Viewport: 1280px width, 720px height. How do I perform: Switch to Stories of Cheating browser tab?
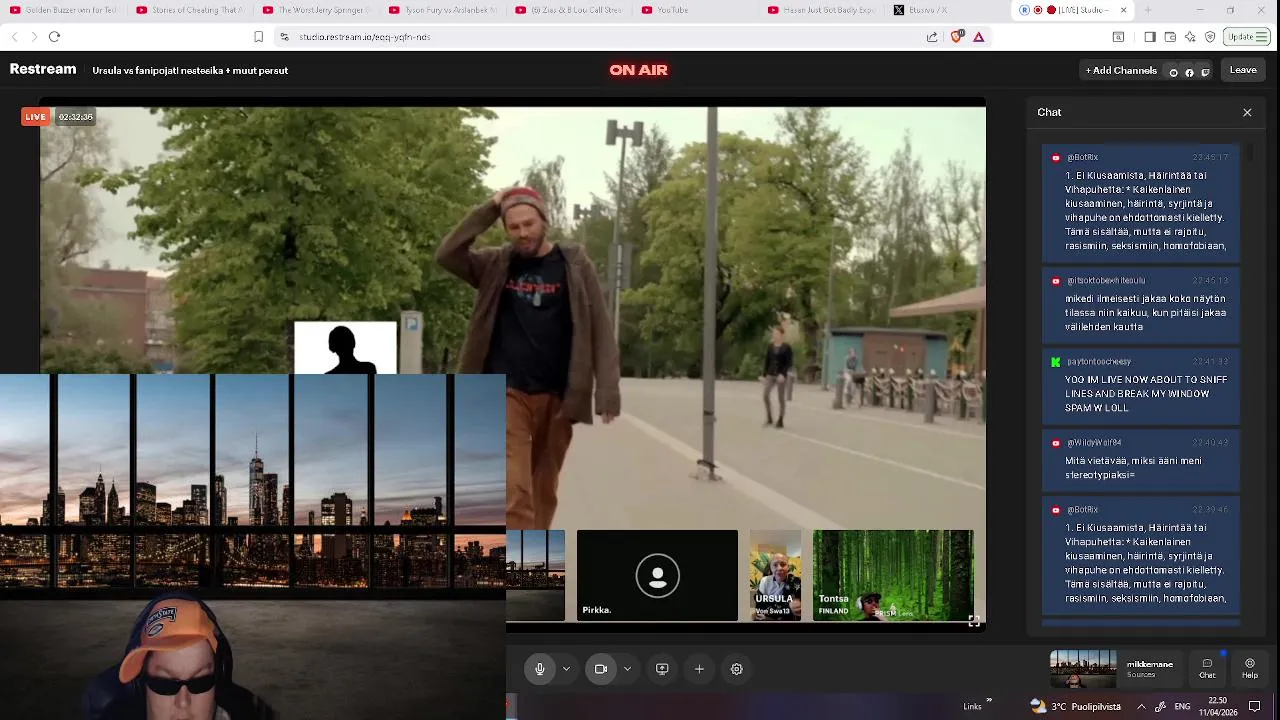tap(189, 10)
